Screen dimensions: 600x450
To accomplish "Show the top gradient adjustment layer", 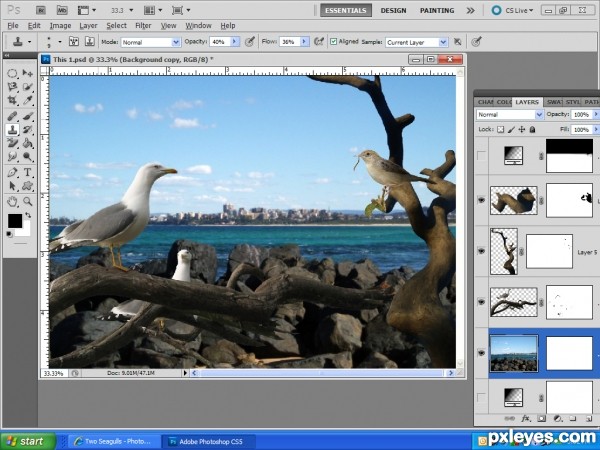I will [x=481, y=156].
